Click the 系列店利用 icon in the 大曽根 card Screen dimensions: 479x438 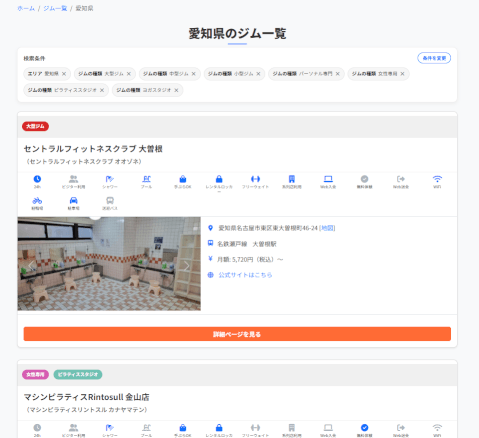[x=292, y=179]
